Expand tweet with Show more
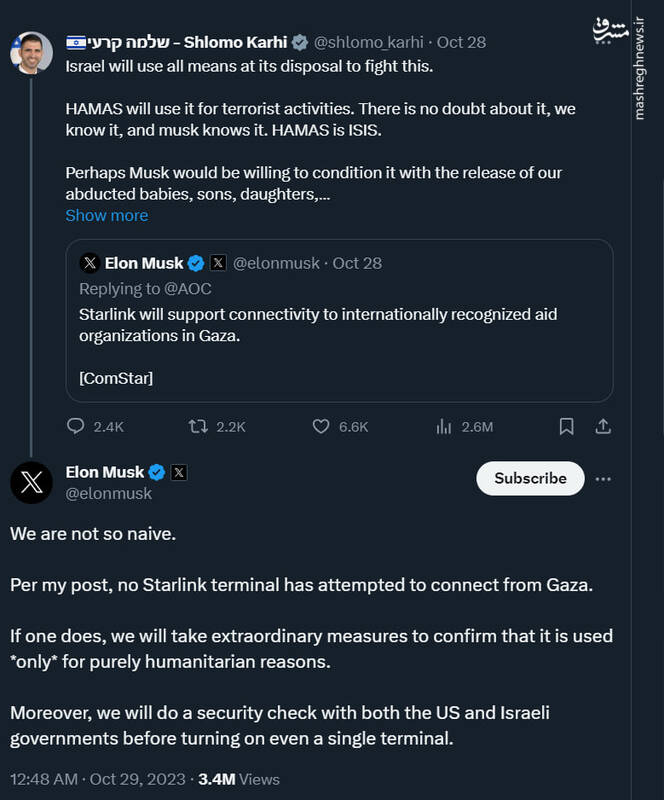 pyautogui.click(x=106, y=215)
